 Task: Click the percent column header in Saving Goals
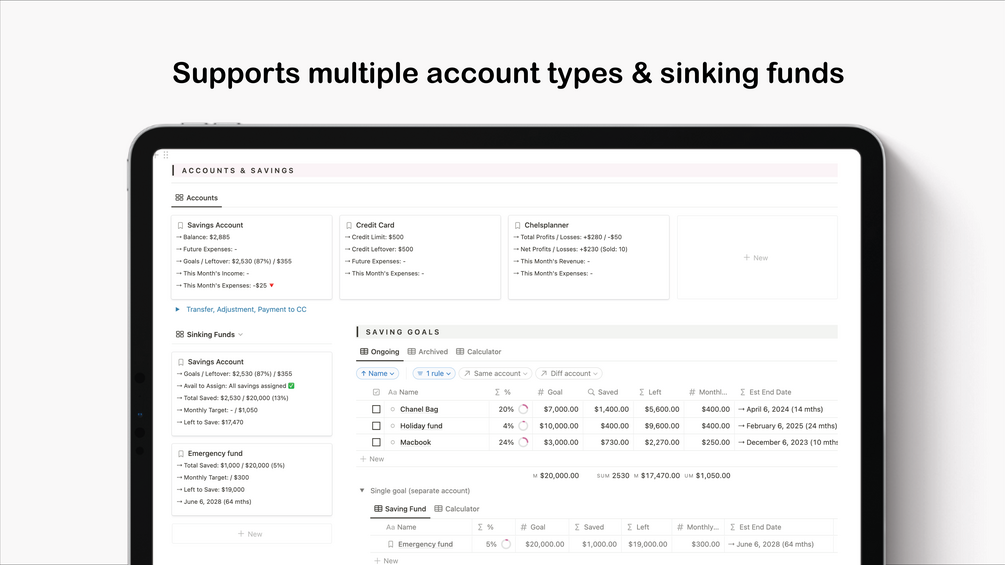pyautogui.click(x=502, y=392)
